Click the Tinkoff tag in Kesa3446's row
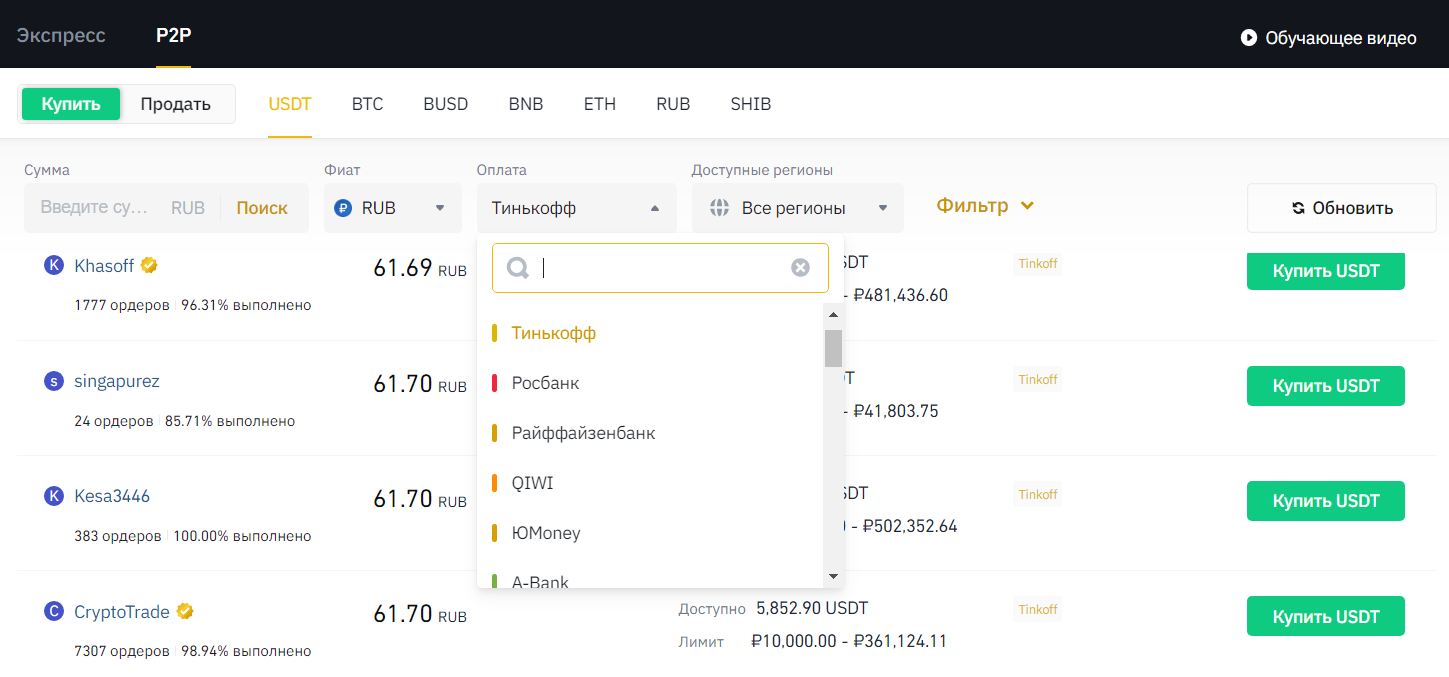 pyautogui.click(x=1038, y=494)
